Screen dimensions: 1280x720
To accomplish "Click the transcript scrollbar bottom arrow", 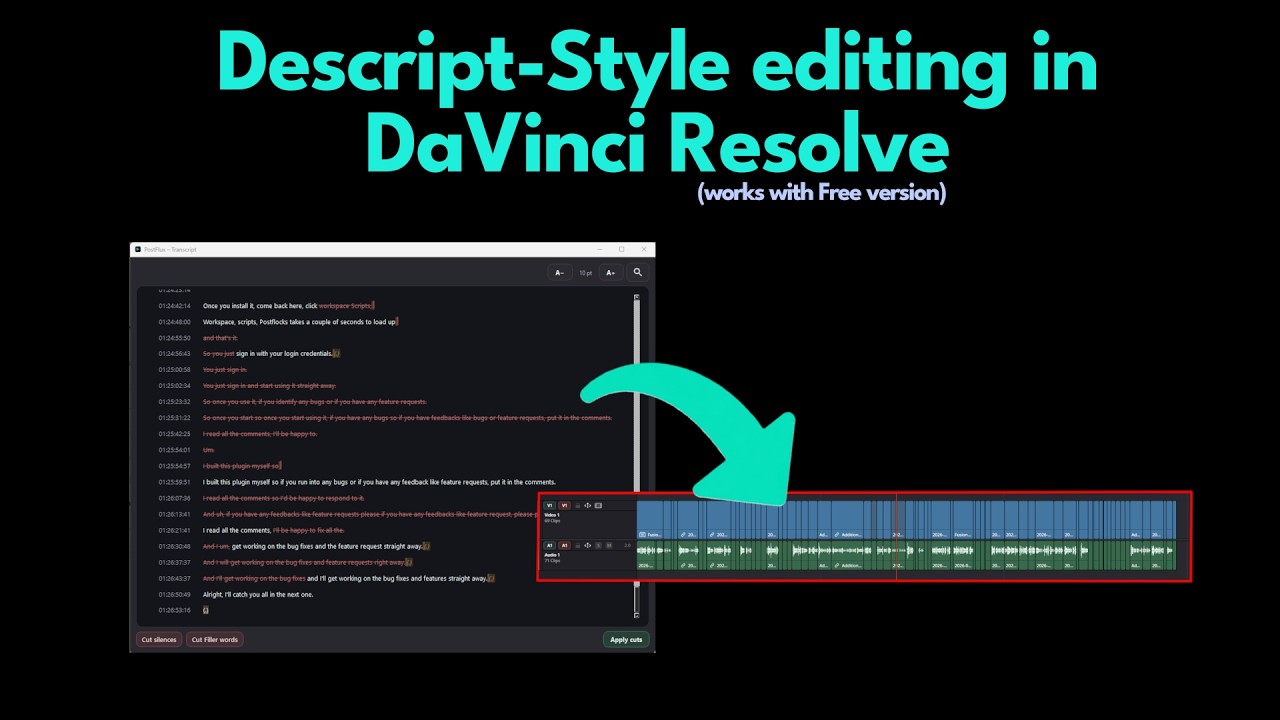I will click(636, 615).
